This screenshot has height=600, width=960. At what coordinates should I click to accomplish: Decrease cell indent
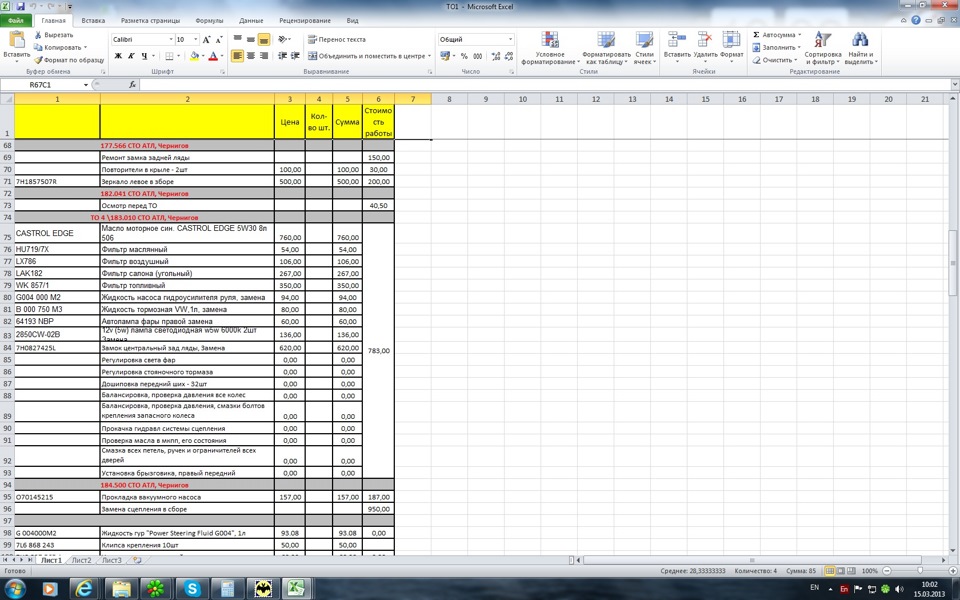point(282,56)
